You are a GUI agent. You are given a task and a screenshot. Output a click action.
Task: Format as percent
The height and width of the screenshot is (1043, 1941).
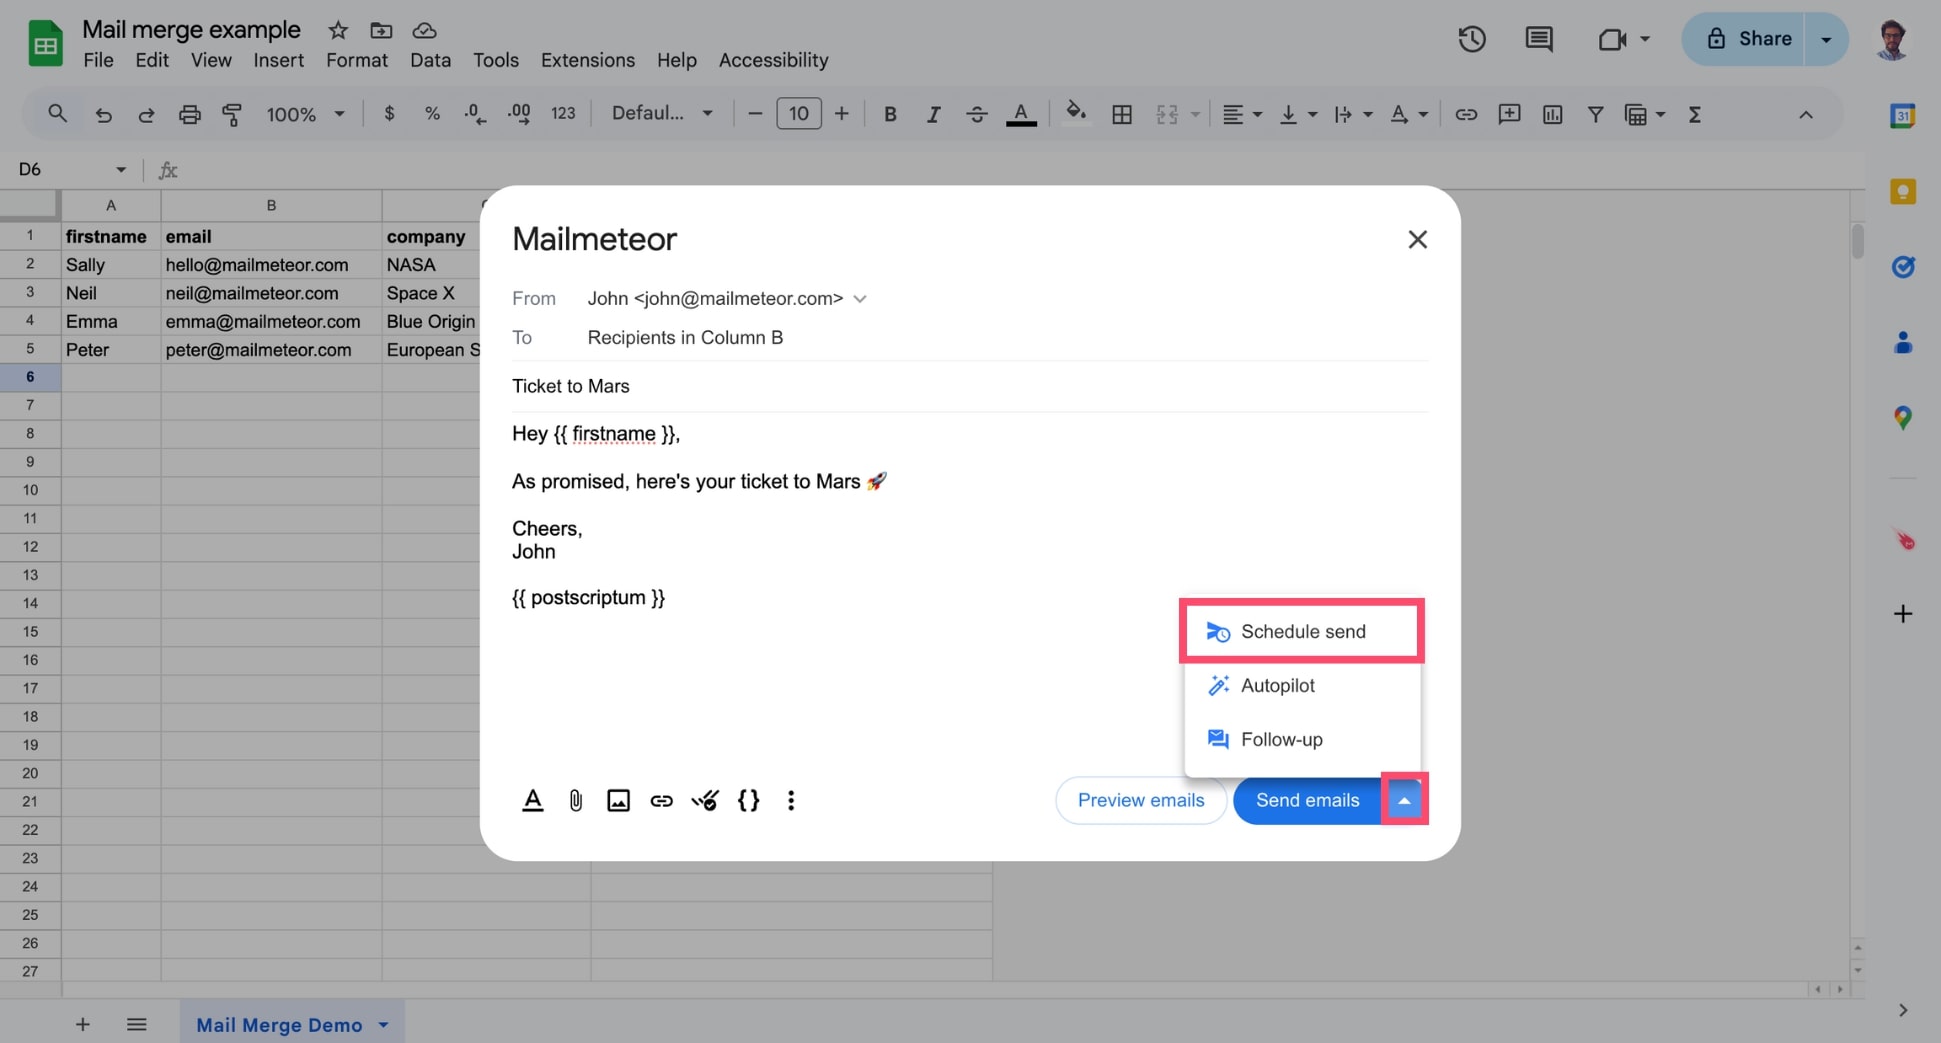432,114
